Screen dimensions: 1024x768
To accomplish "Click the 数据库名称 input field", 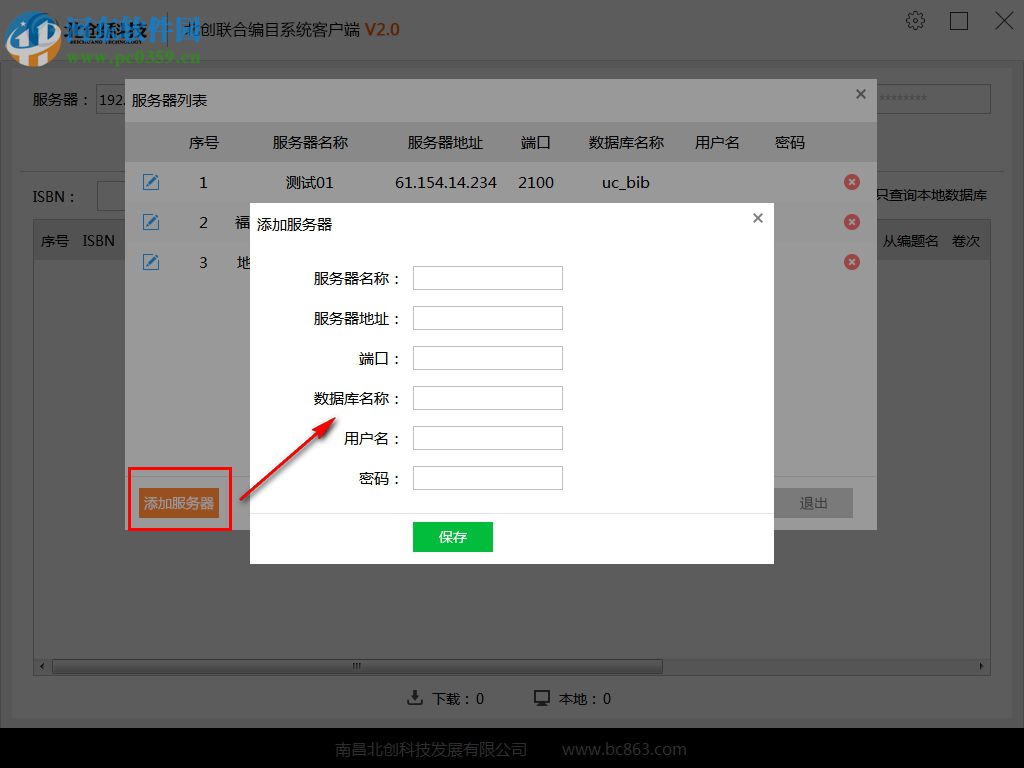I will pyautogui.click(x=487, y=397).
